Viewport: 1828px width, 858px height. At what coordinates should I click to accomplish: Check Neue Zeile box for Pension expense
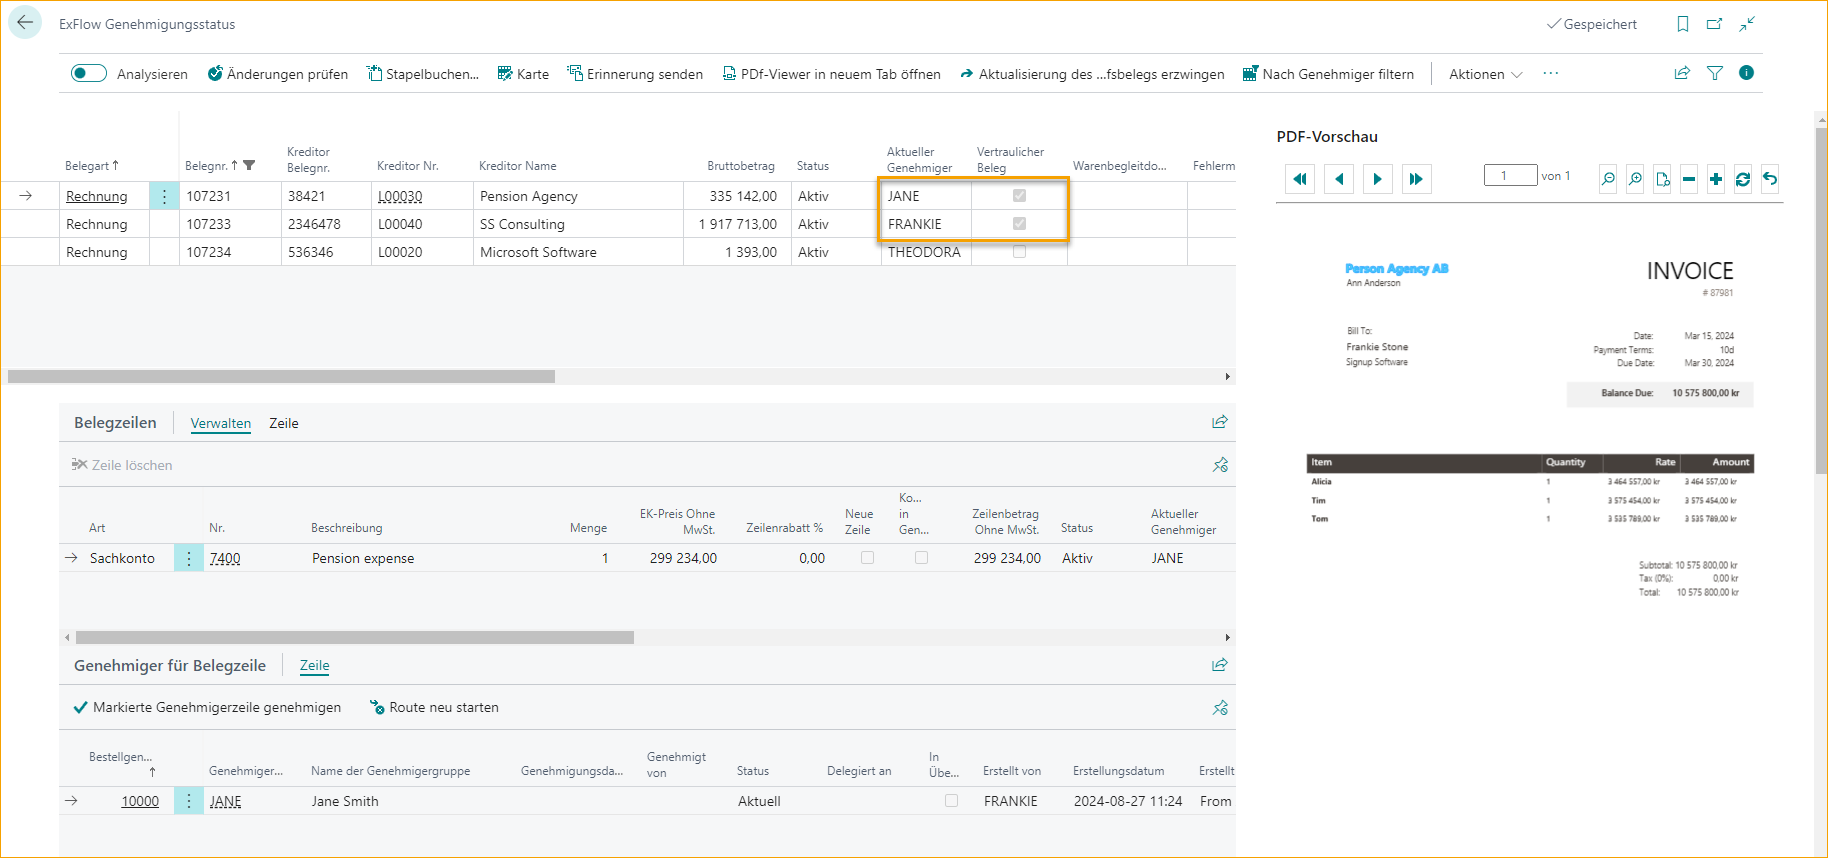pos(867,558)
